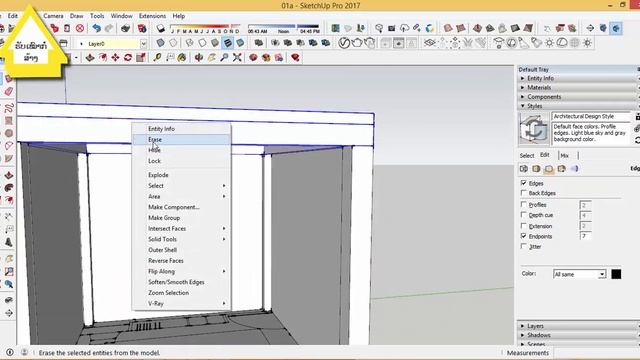Click the V-Ray render icon
Viewport: 640px width, 360px height.
coord(344,42)
